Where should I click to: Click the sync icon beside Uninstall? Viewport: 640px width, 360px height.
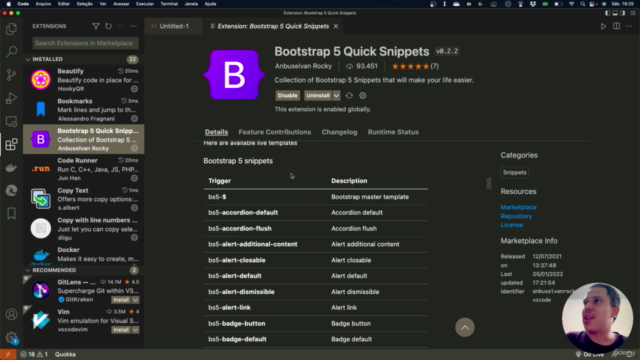pyautogui.click(x=349, y=96)
